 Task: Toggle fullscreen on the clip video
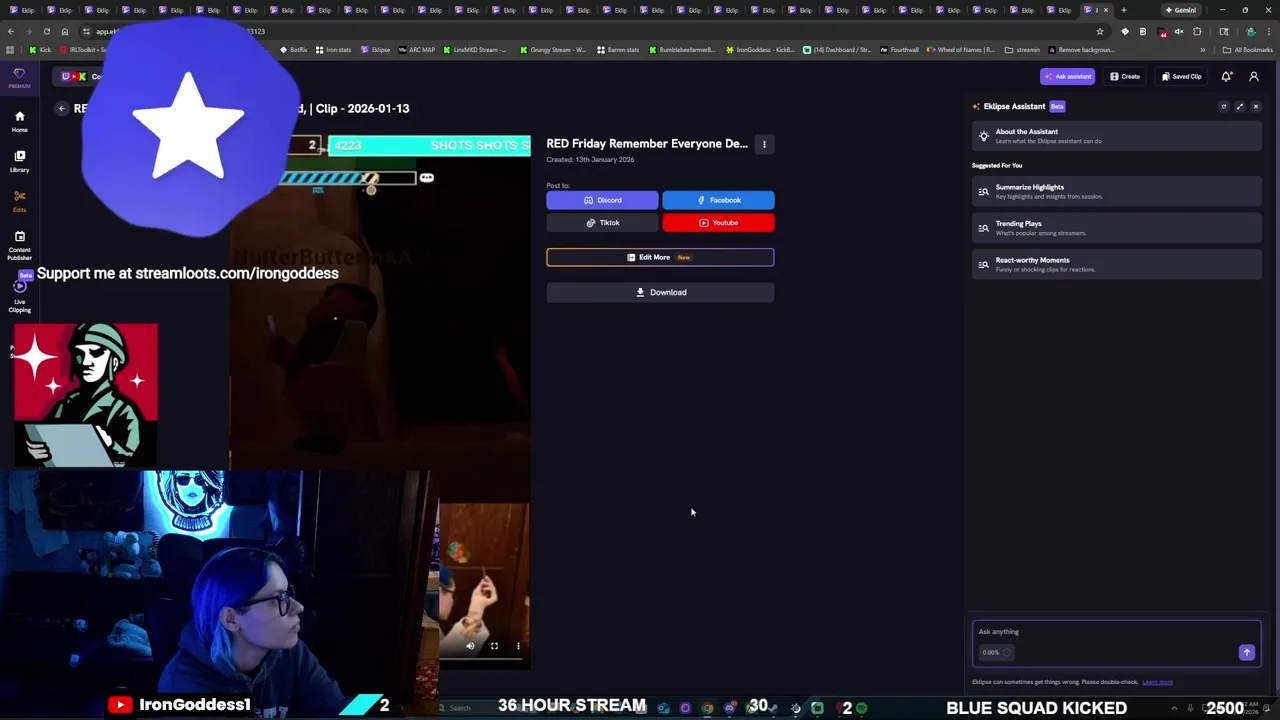[x=494, y=646]
